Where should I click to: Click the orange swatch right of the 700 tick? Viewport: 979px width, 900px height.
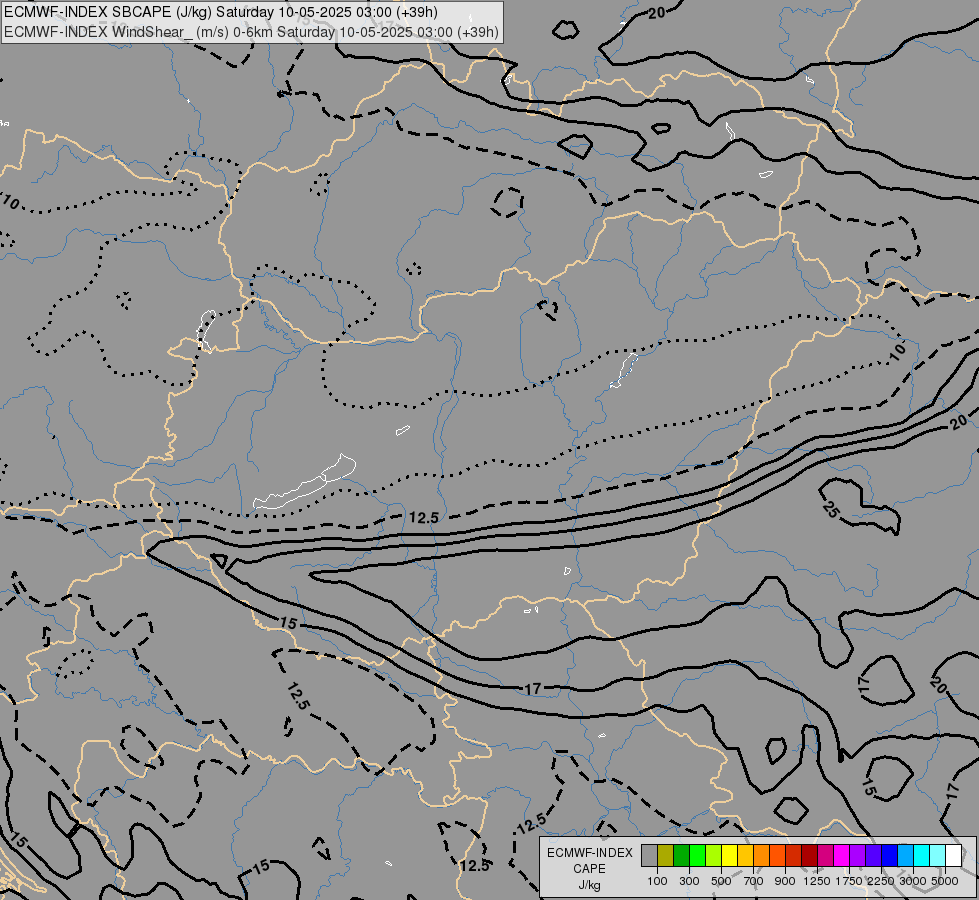click(761, 855)
